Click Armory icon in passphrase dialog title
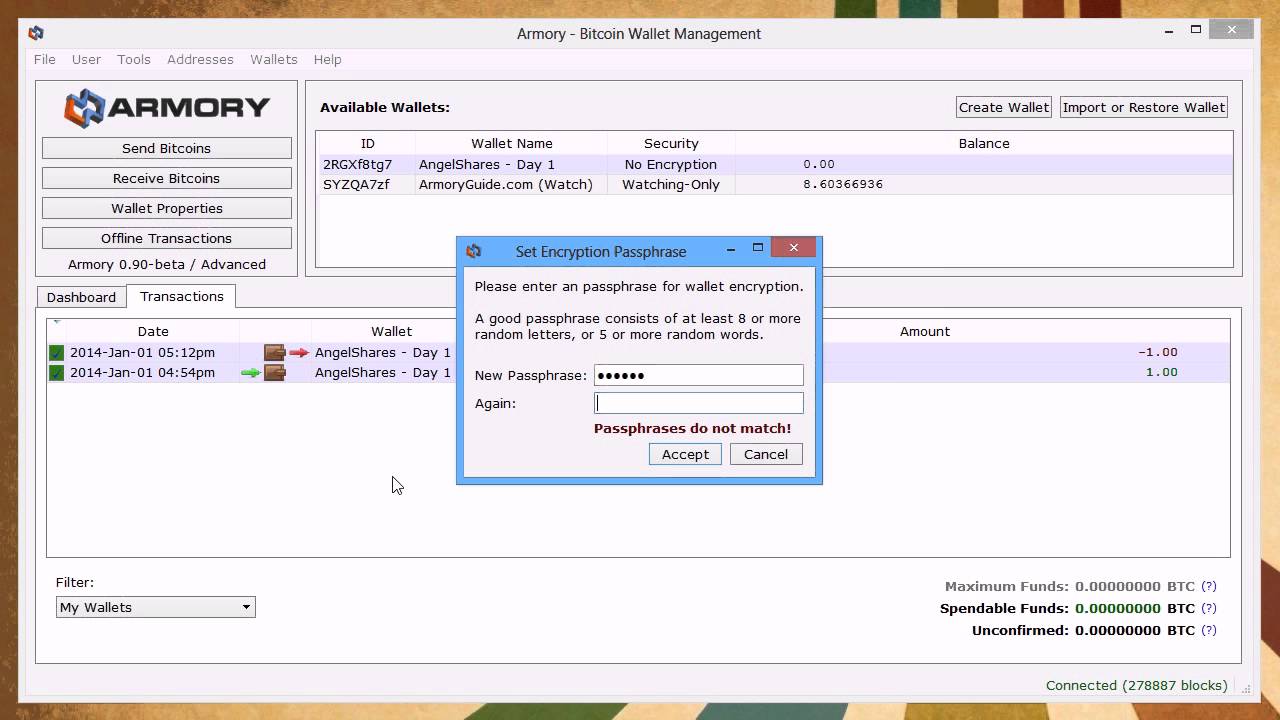This screenshot has width=1280, height=720. (x=474, y=251)
